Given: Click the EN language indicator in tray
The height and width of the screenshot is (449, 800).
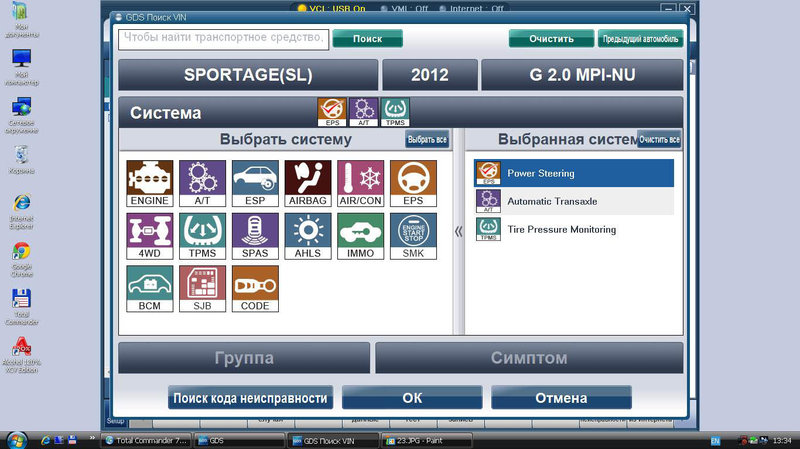Looking at the screenshot, I should coord(715,441).
